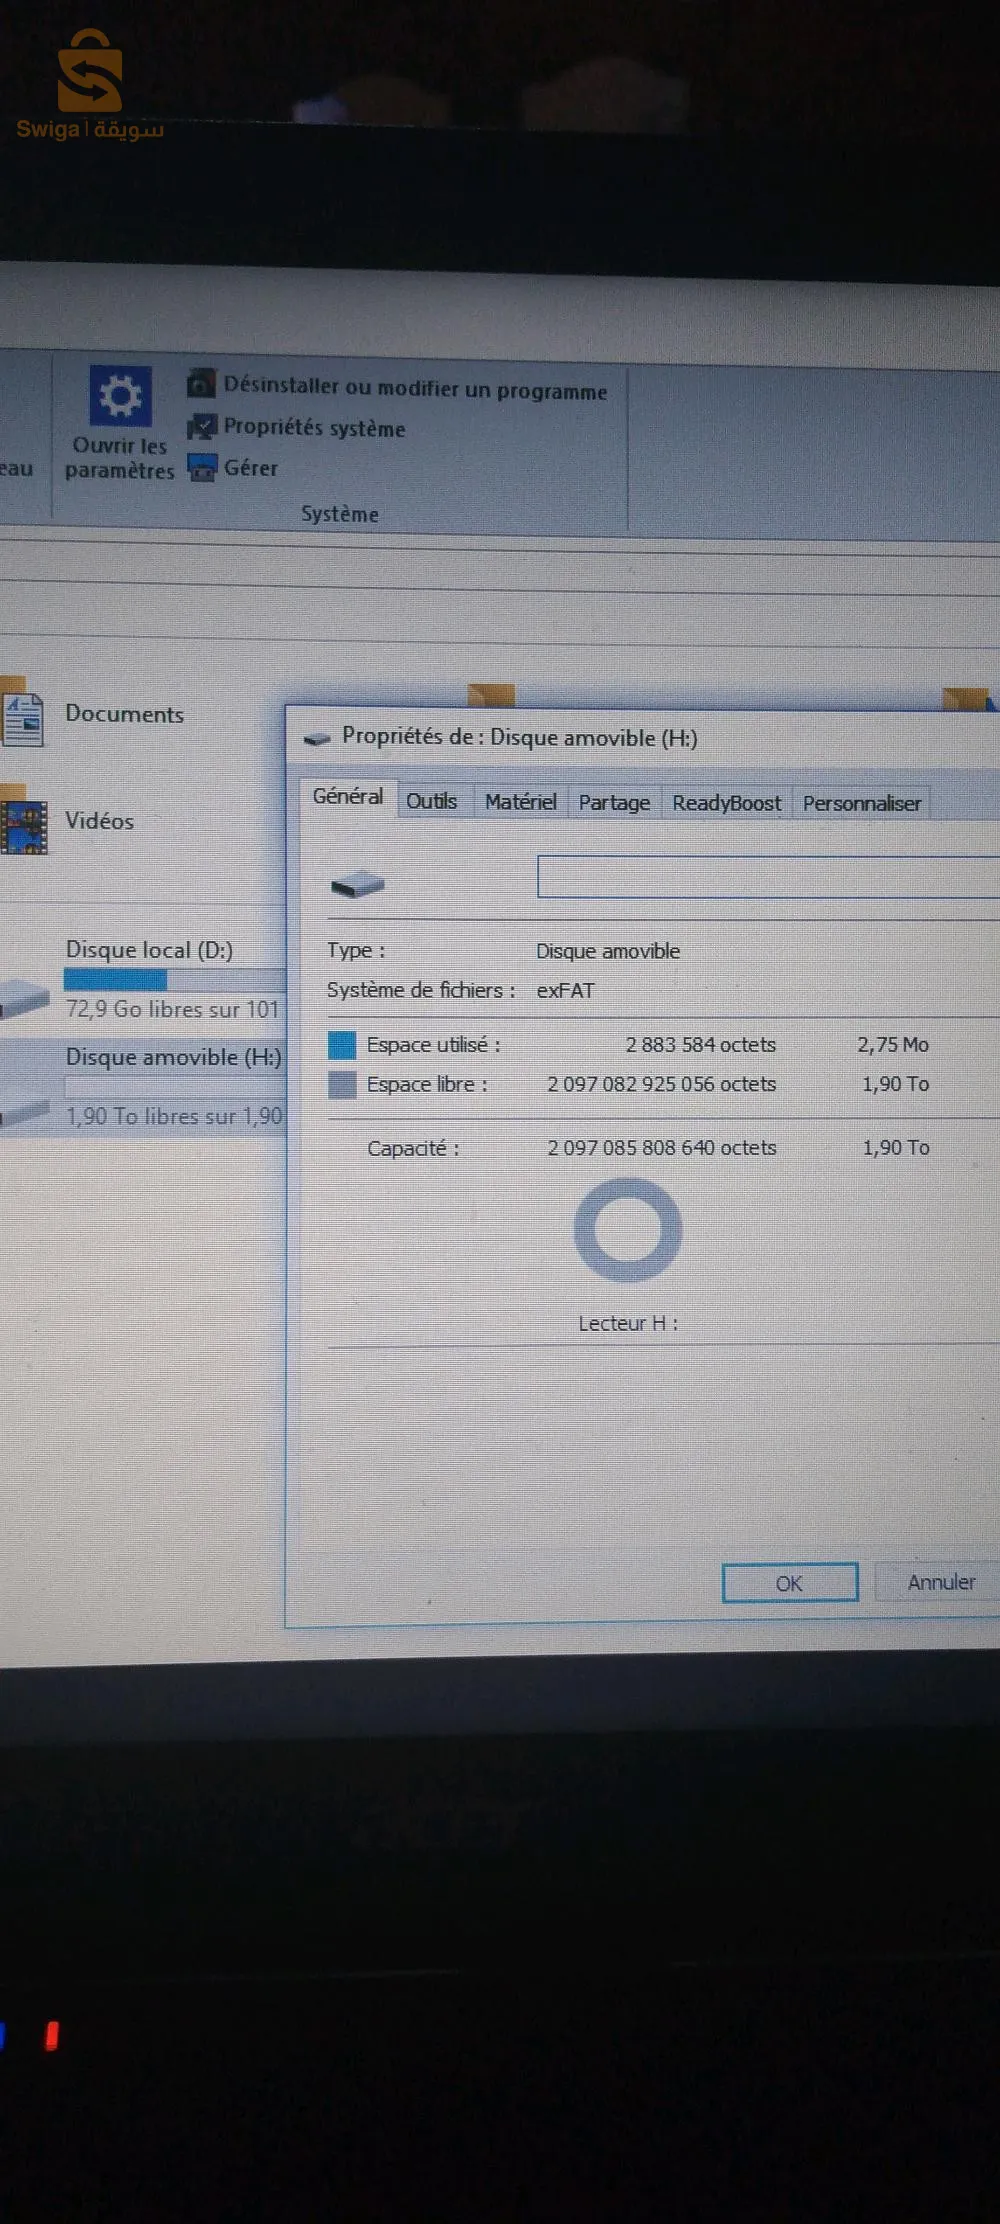Open the Personnaliser tab
1000x2224 pixels.
pyautogui.click(x=861, y=804)
